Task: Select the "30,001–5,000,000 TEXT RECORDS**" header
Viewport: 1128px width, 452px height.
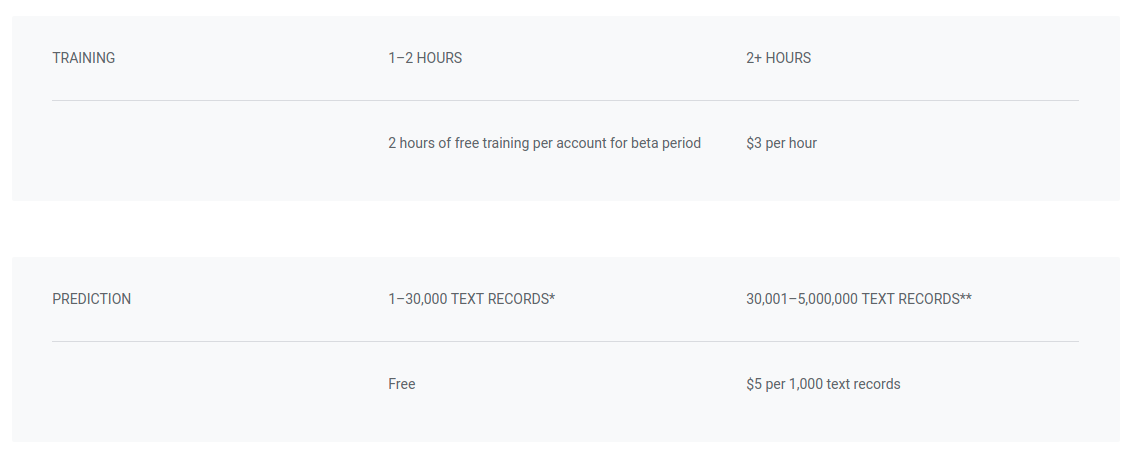Action: tap(858, 299)
